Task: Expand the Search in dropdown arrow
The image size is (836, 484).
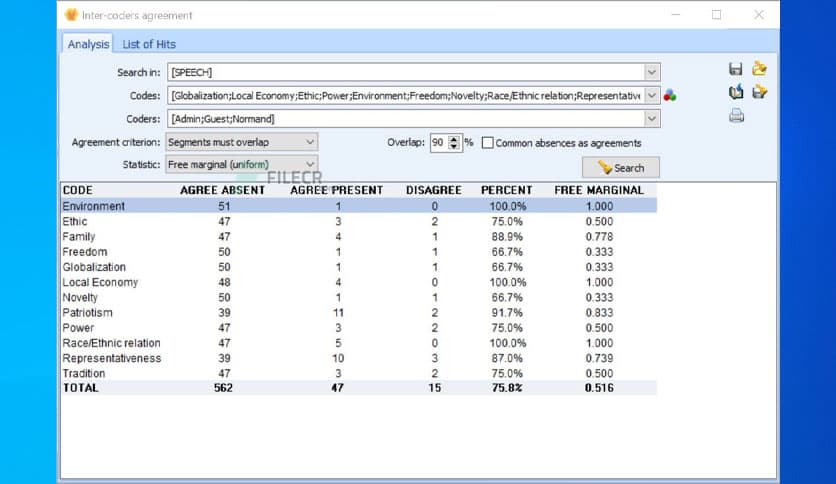Action: [x=652, y=72]
